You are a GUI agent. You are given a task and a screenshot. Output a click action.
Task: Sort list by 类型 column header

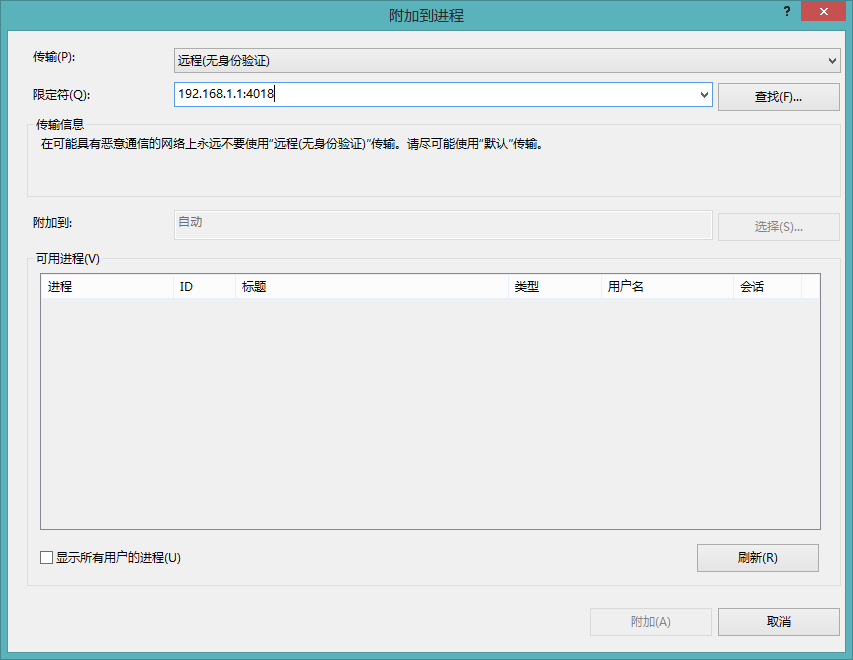point(553,287)
